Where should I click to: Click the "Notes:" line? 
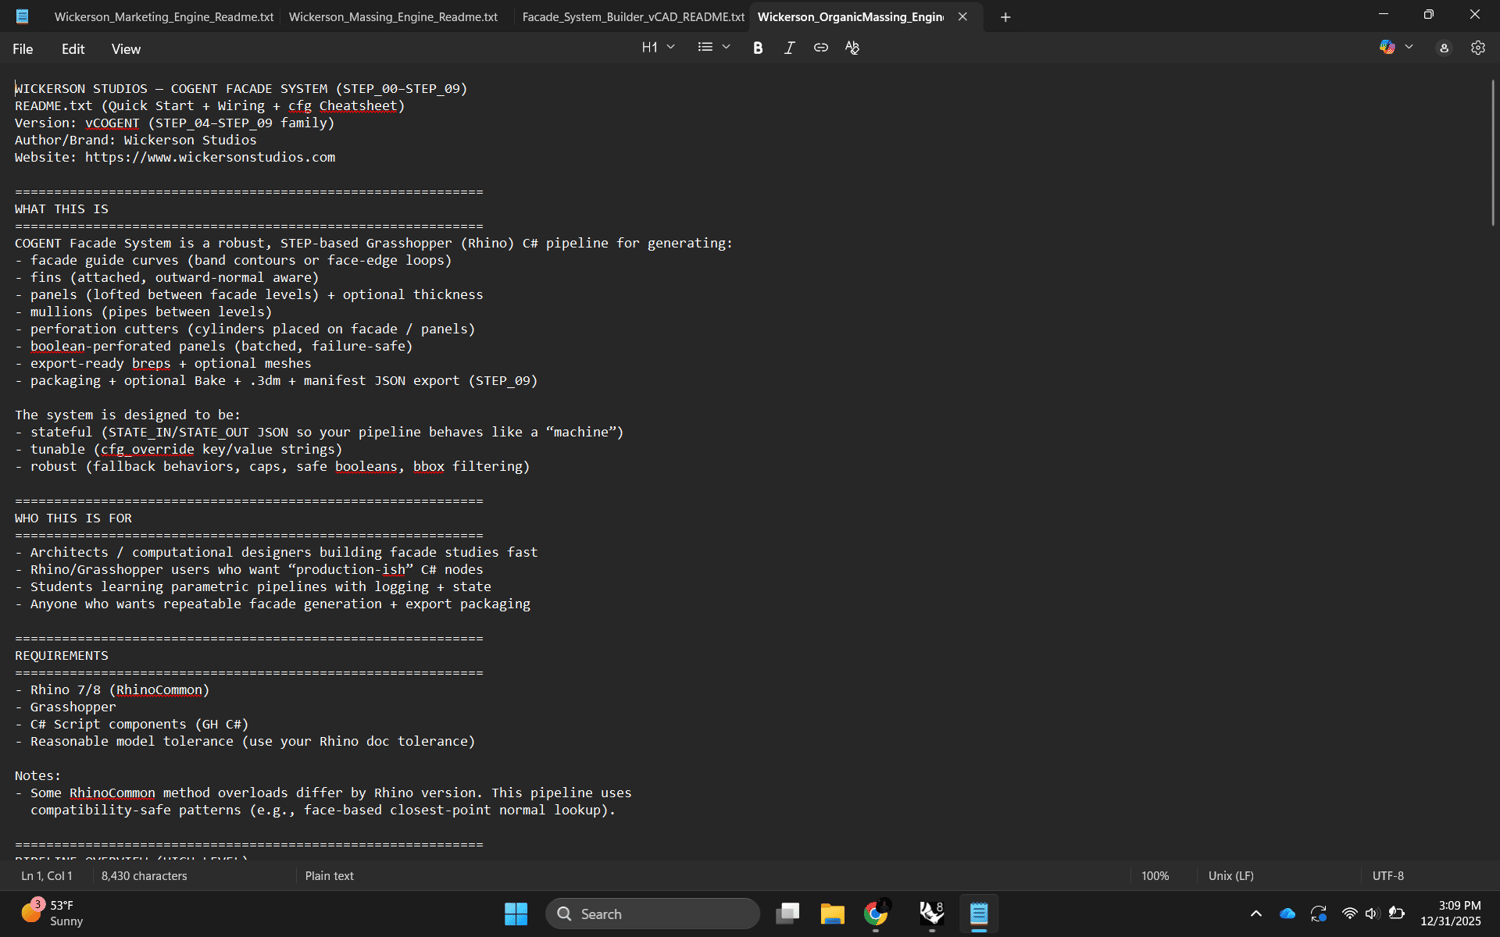click(x=38, y=776)
